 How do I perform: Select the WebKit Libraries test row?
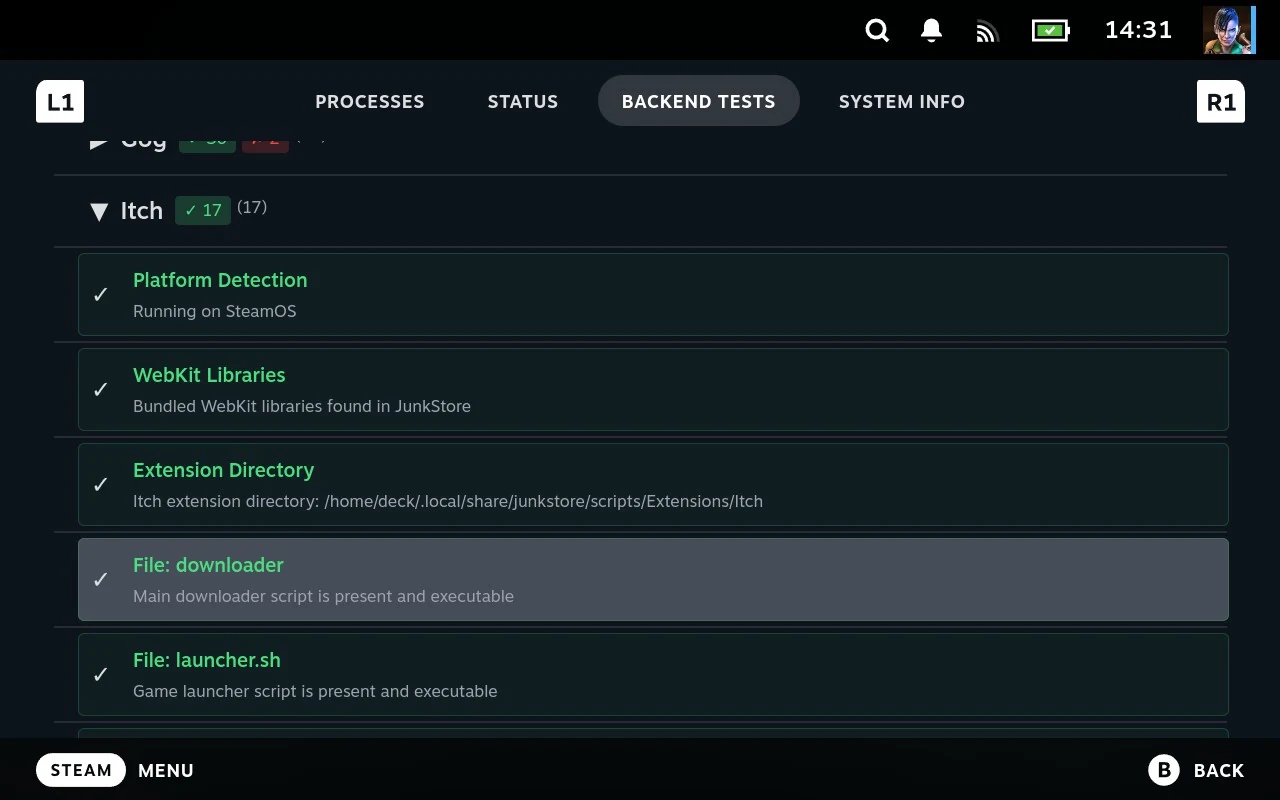[653, 389]
